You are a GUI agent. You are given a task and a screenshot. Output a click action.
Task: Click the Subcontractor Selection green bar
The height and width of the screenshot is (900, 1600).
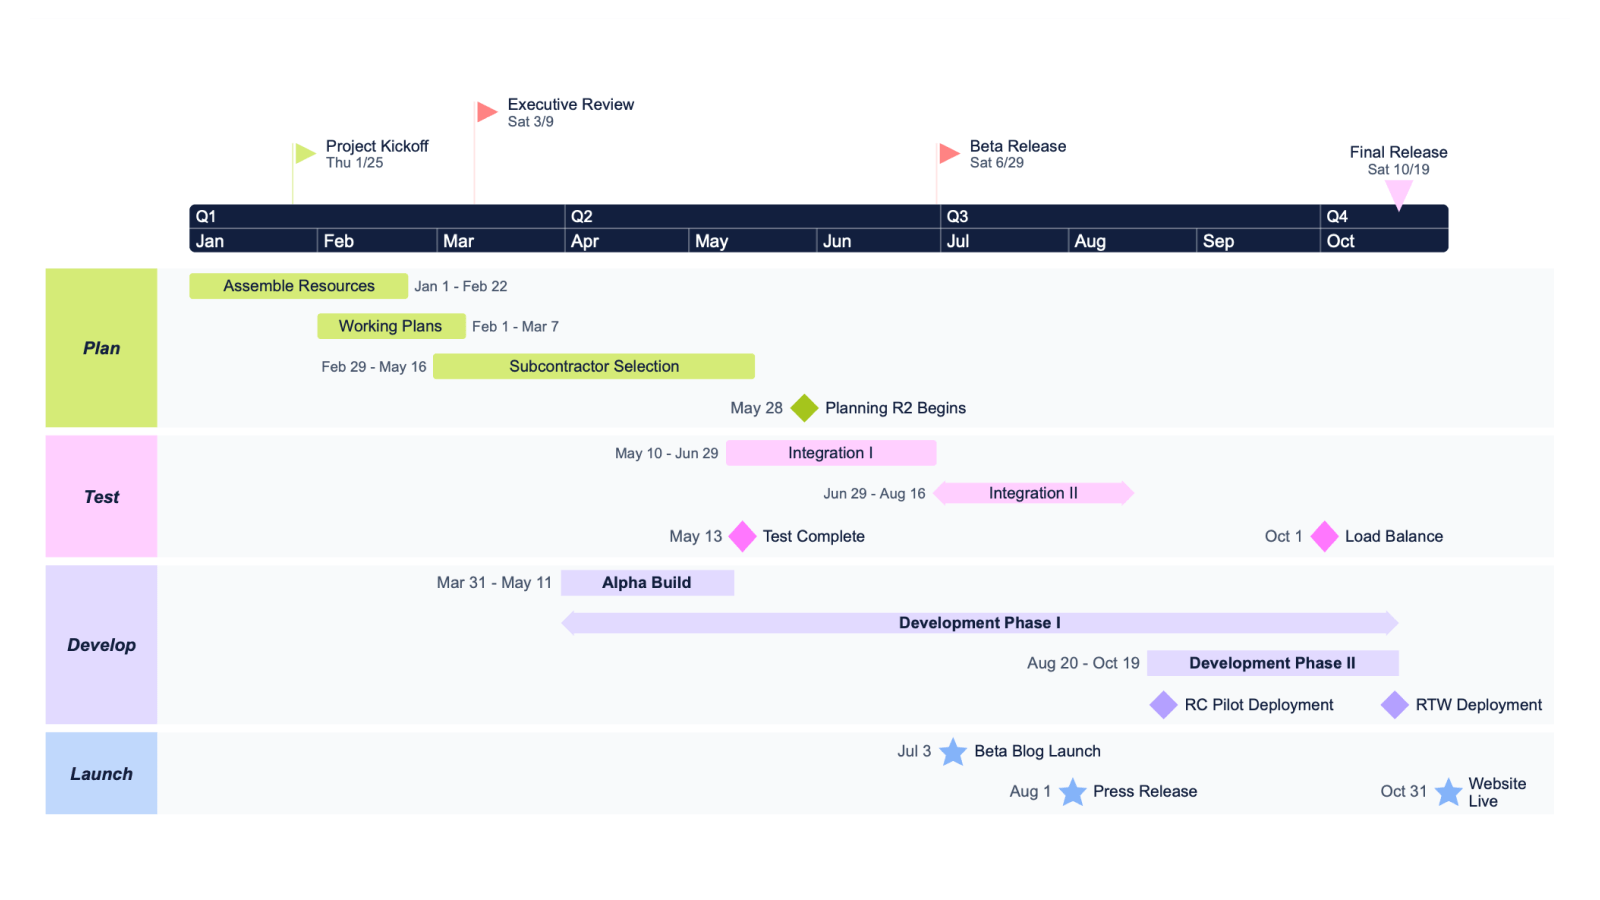click(x=594, y=366)
